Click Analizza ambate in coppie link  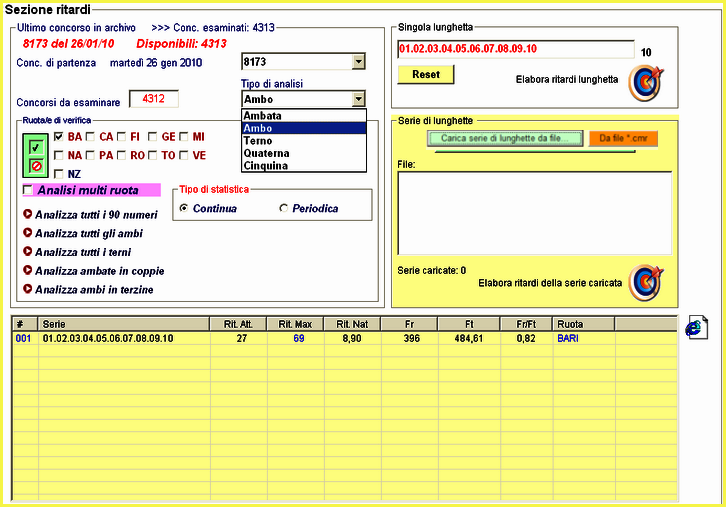(100, 271)
